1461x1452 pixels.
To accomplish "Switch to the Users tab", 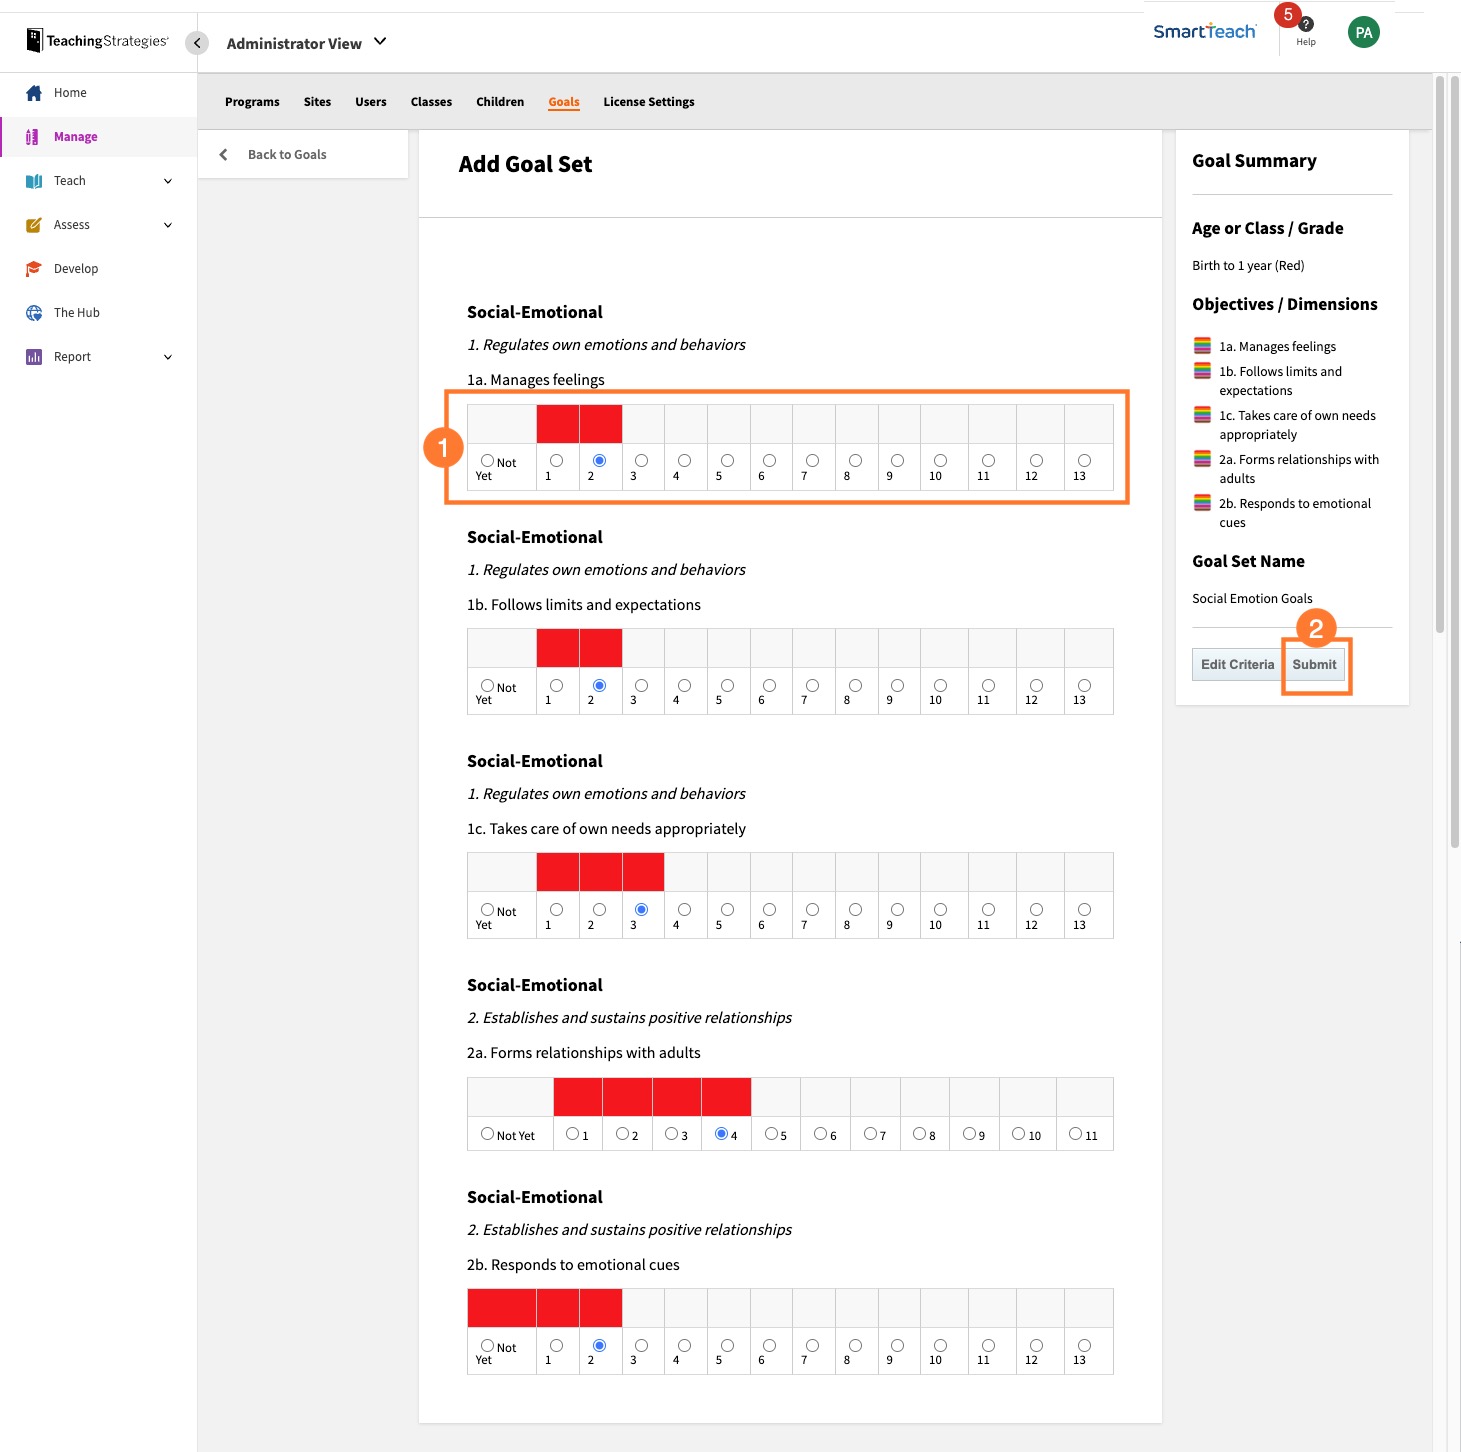I will click(x=370, y=101).
